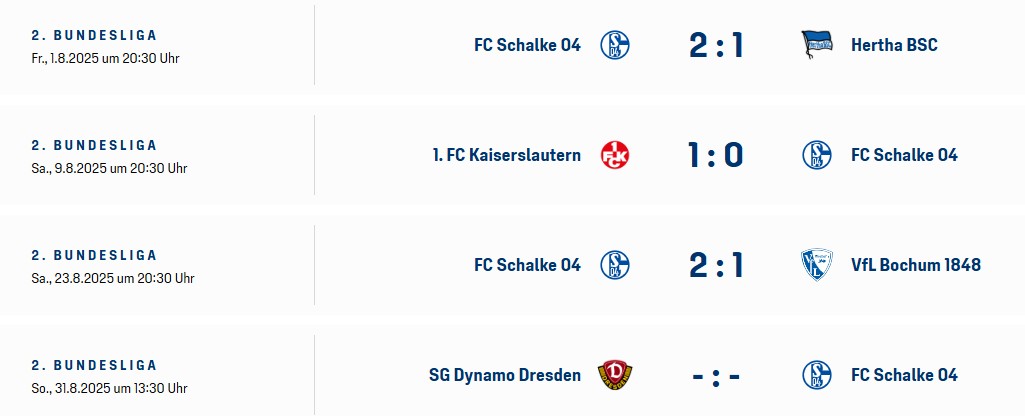This screenshot has height=416, width=1025.
Task: Click the Schalke 04 crest in the Hertha match
Action: 614,45
